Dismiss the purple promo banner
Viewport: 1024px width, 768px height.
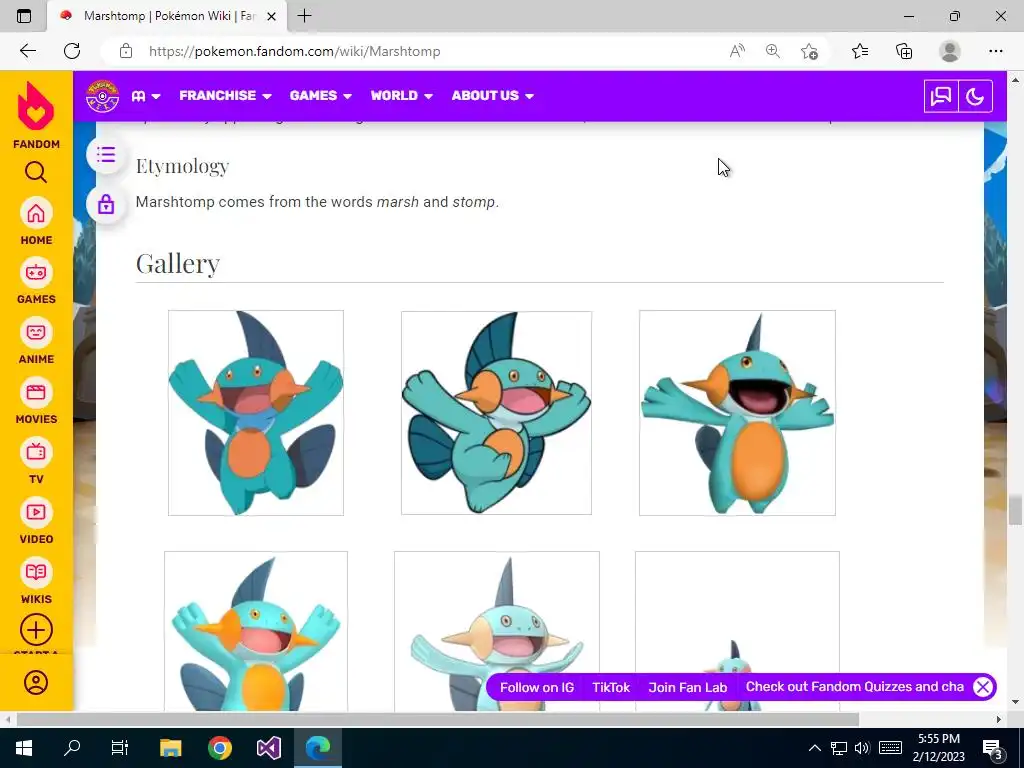[x=983, y=687]
